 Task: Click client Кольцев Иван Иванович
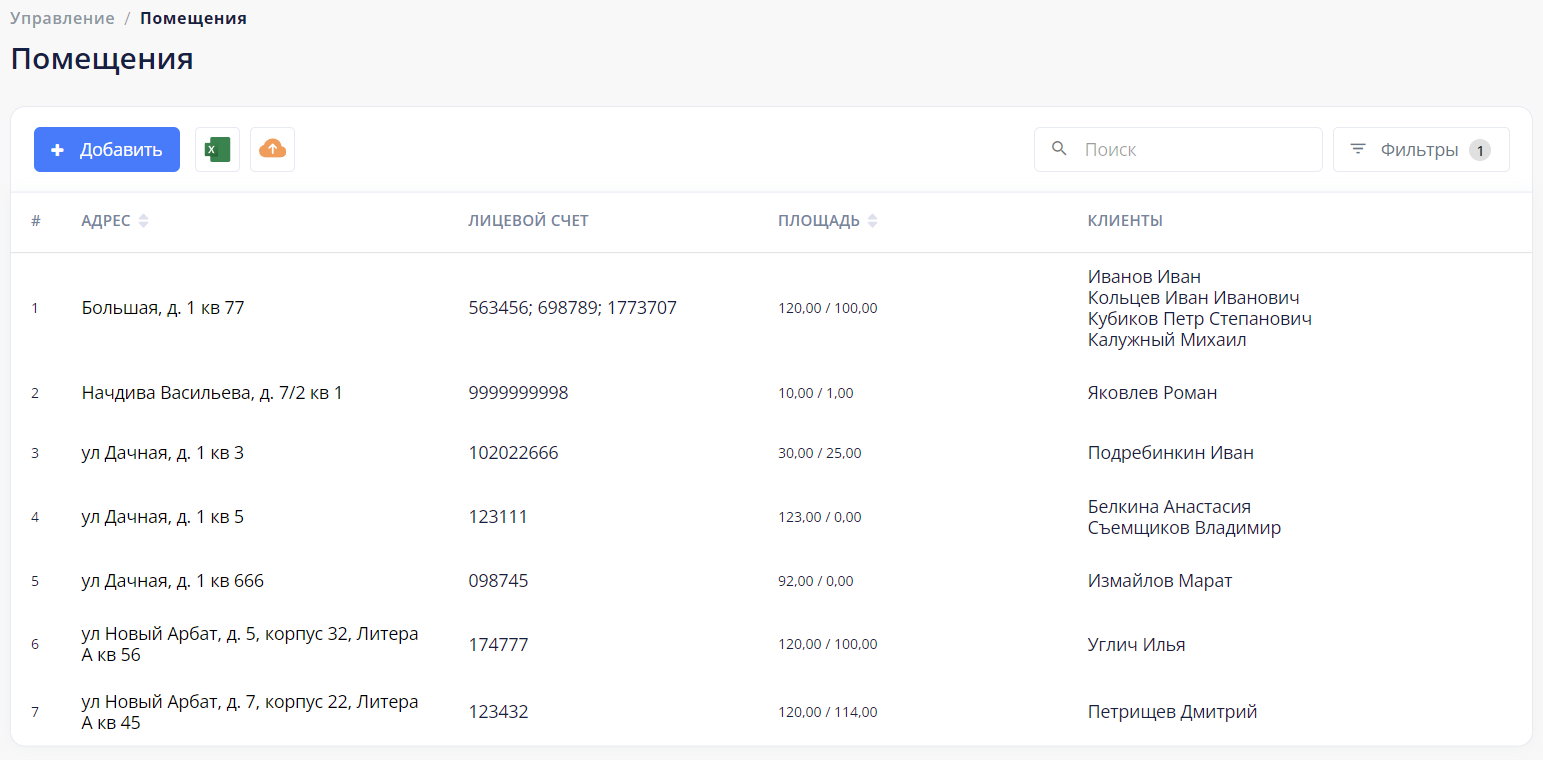pyautogui.click(x=1193, y=298)
